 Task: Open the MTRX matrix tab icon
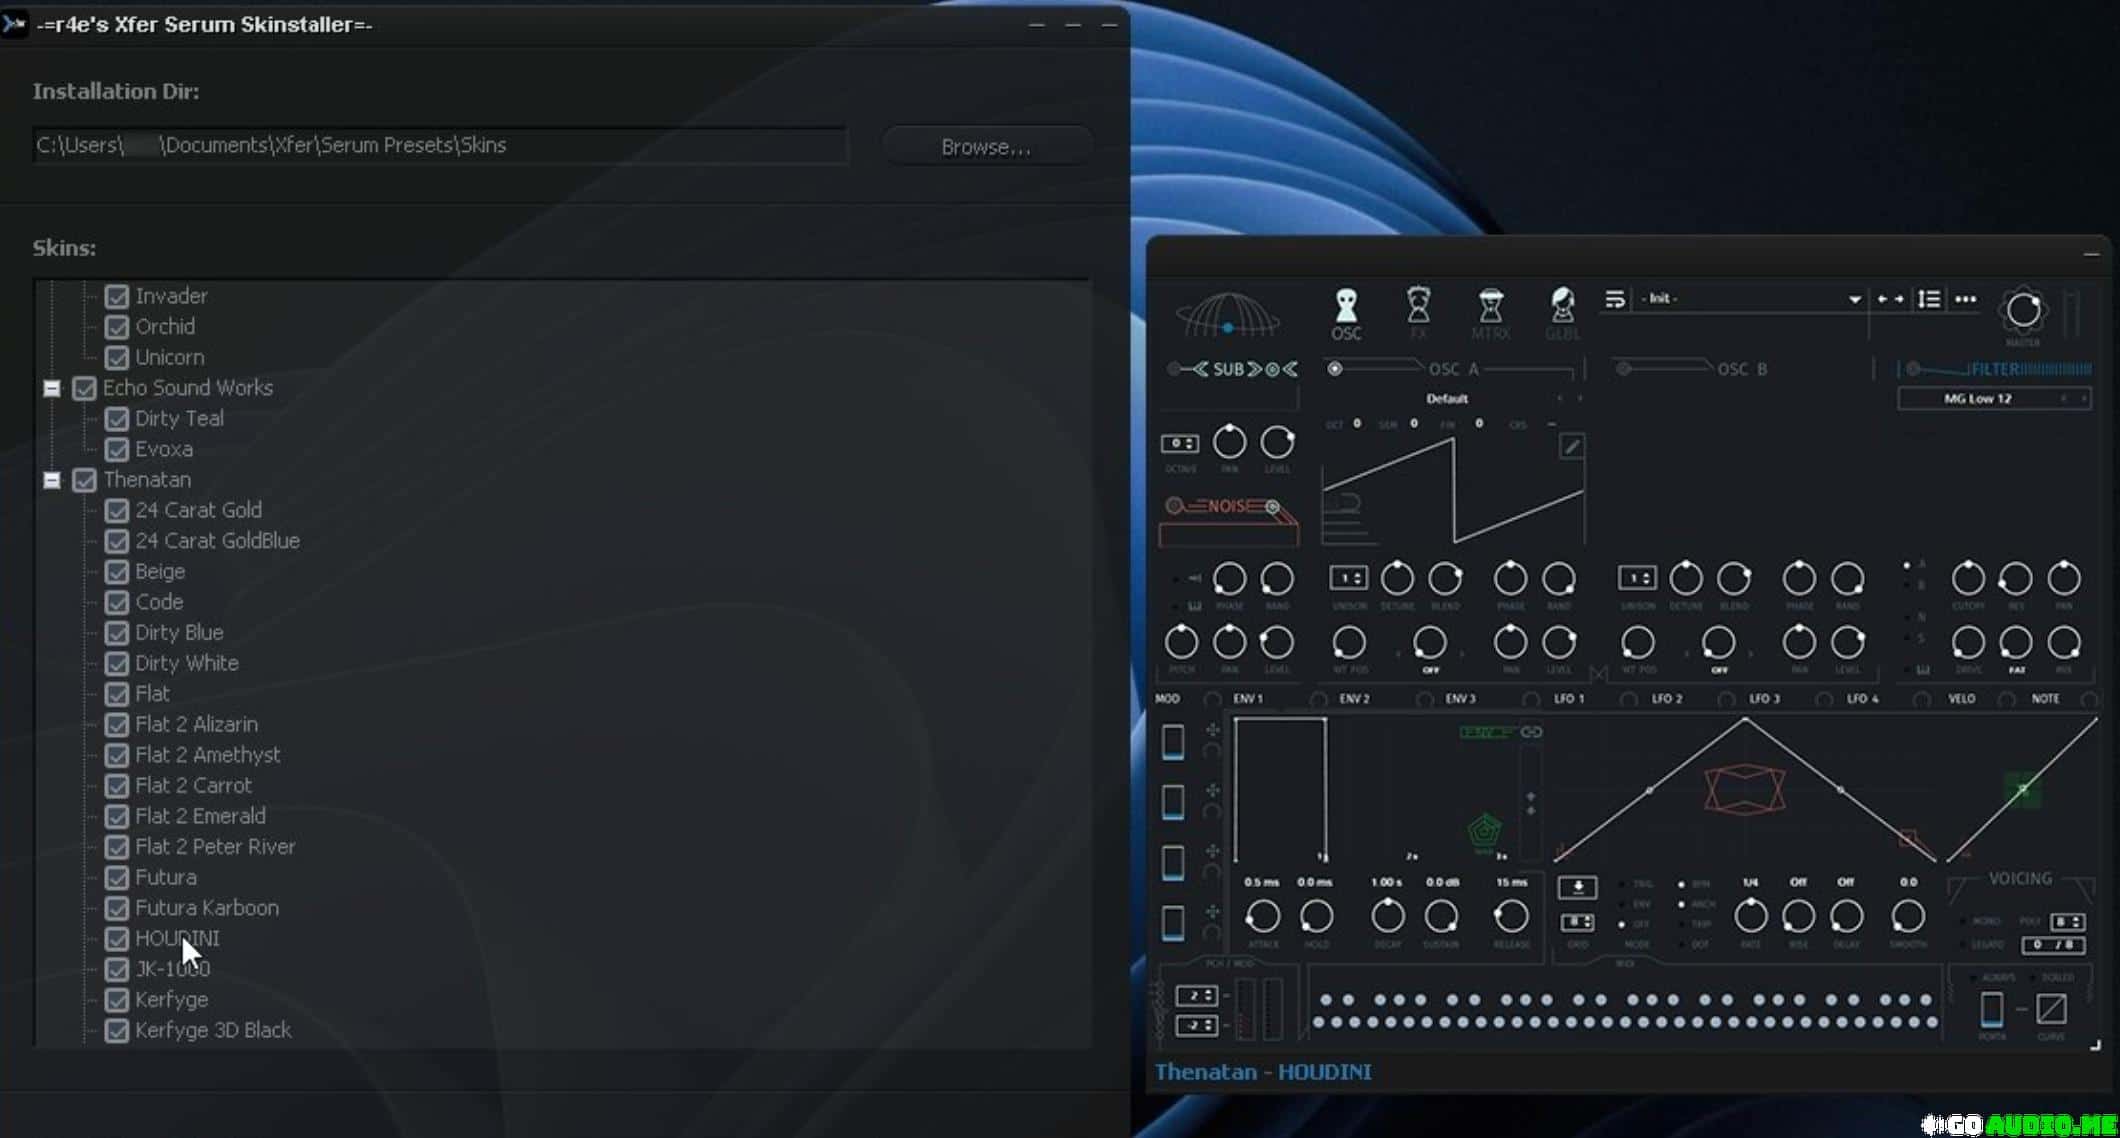point(1490,305)
